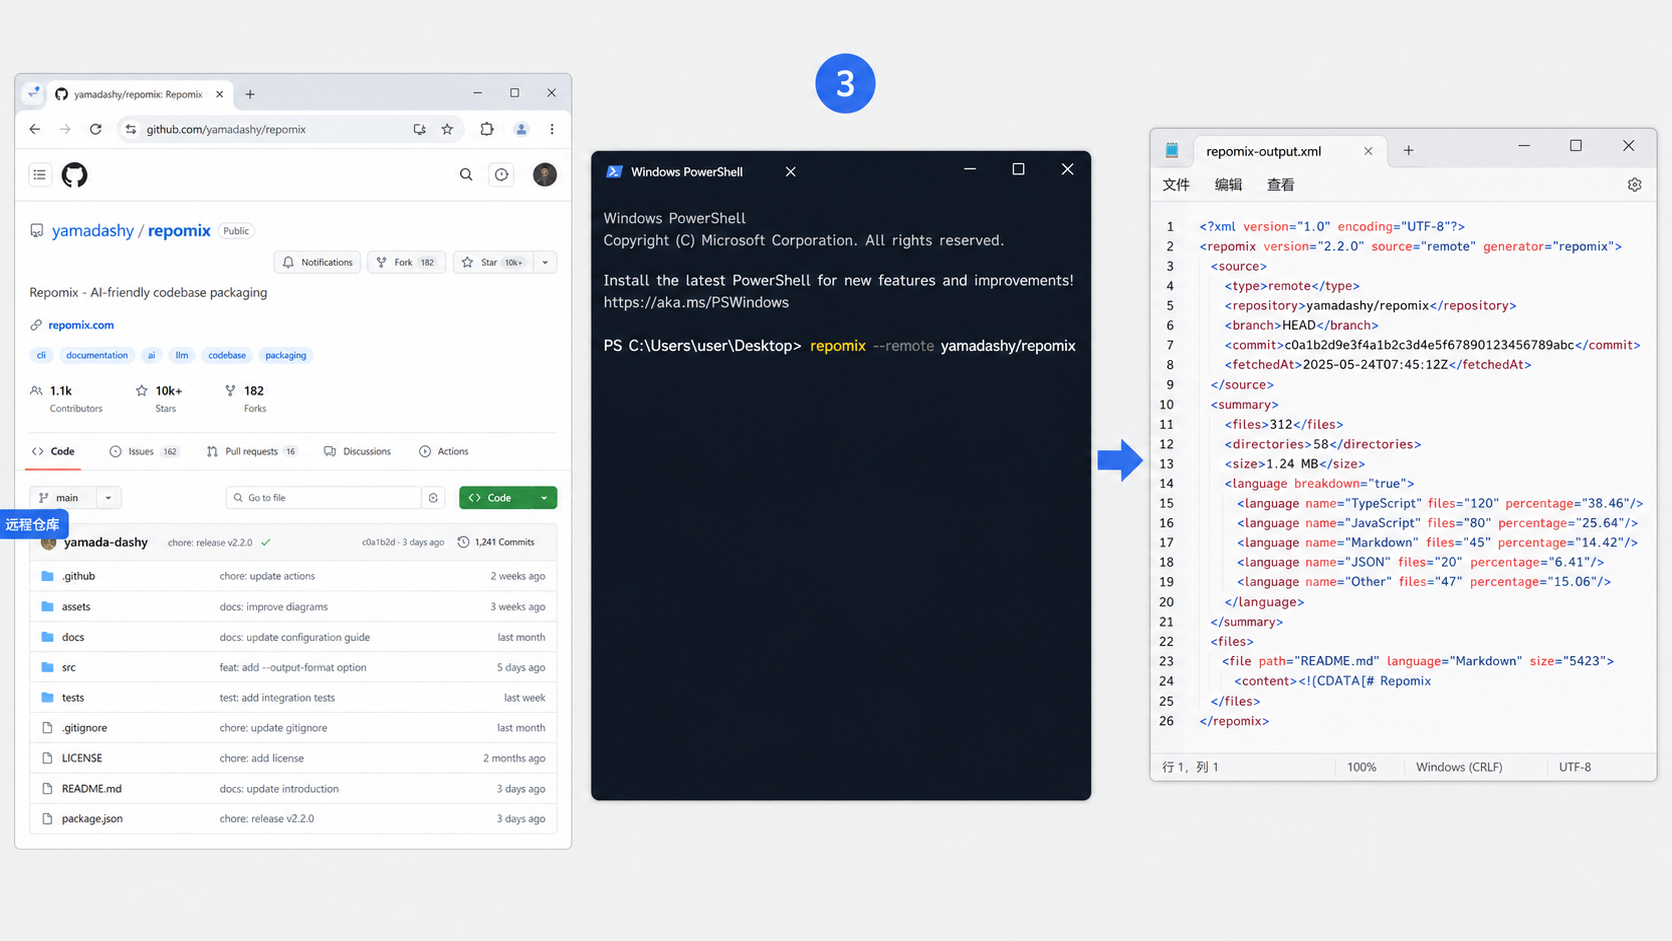Open the 编辑 menu in Notepad
Image resolution: width=1672 pixels, height=941 pixels.
1228,185
